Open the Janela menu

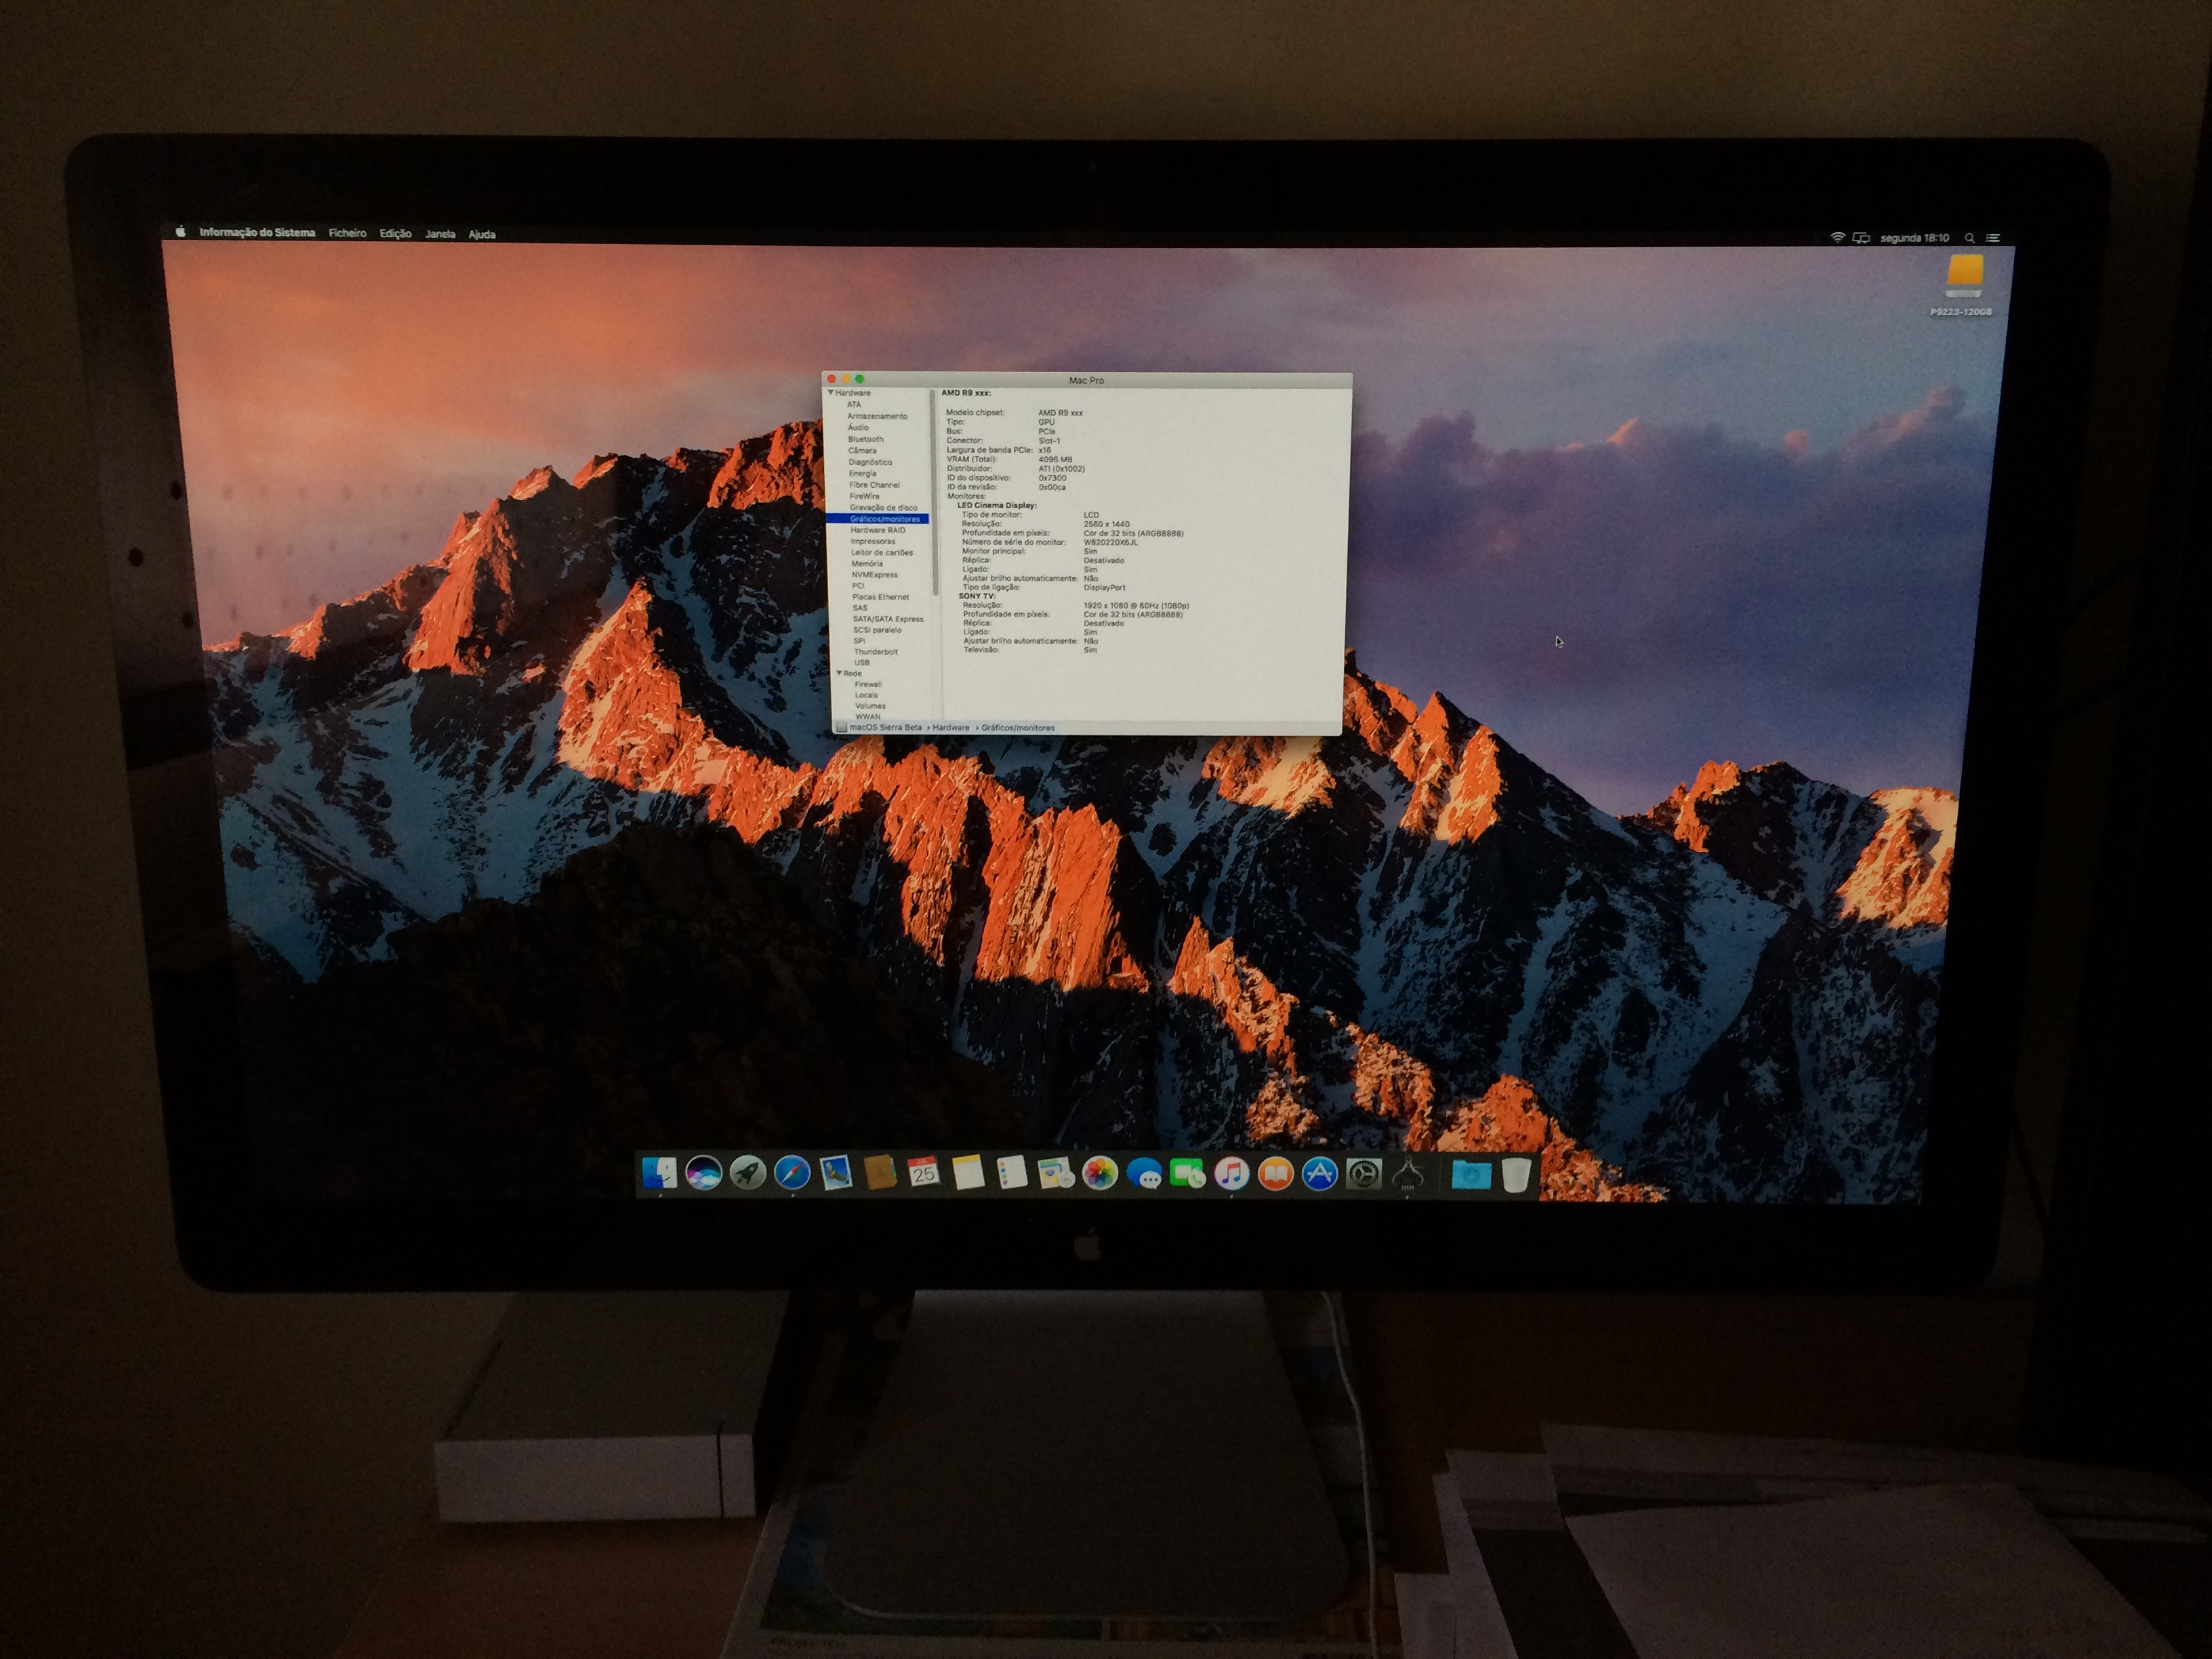click(x=440, y=234)
